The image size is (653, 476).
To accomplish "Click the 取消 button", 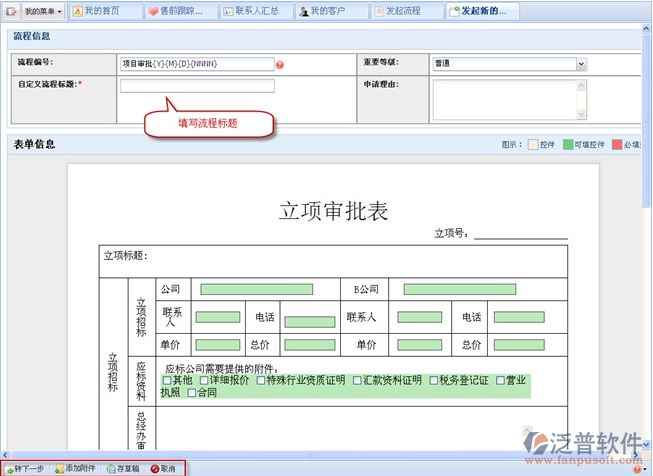I will (163, 469).
